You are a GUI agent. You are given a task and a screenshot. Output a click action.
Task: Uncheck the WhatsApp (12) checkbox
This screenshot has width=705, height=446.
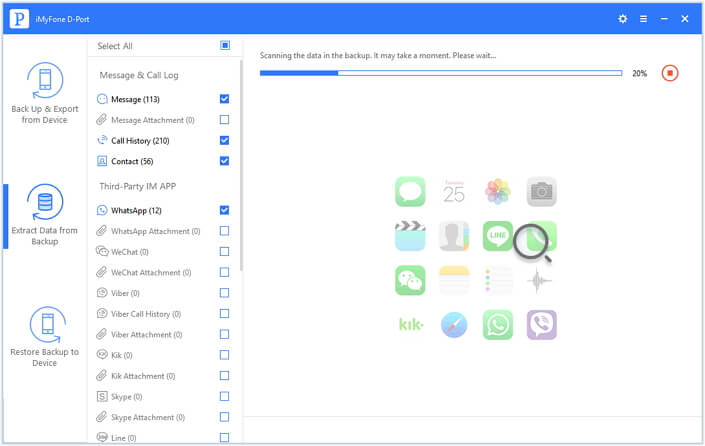tap(224, 210)
